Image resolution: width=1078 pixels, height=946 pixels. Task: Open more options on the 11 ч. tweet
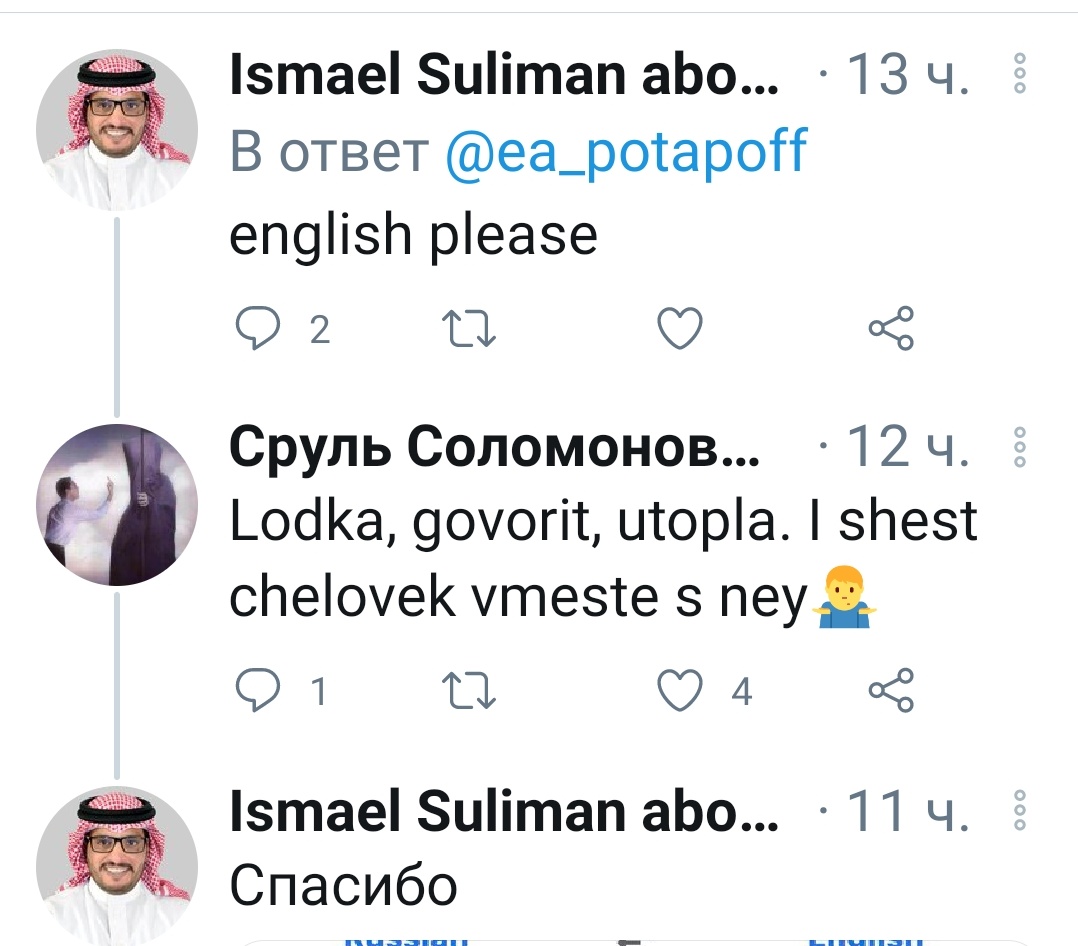point(1020,811)
